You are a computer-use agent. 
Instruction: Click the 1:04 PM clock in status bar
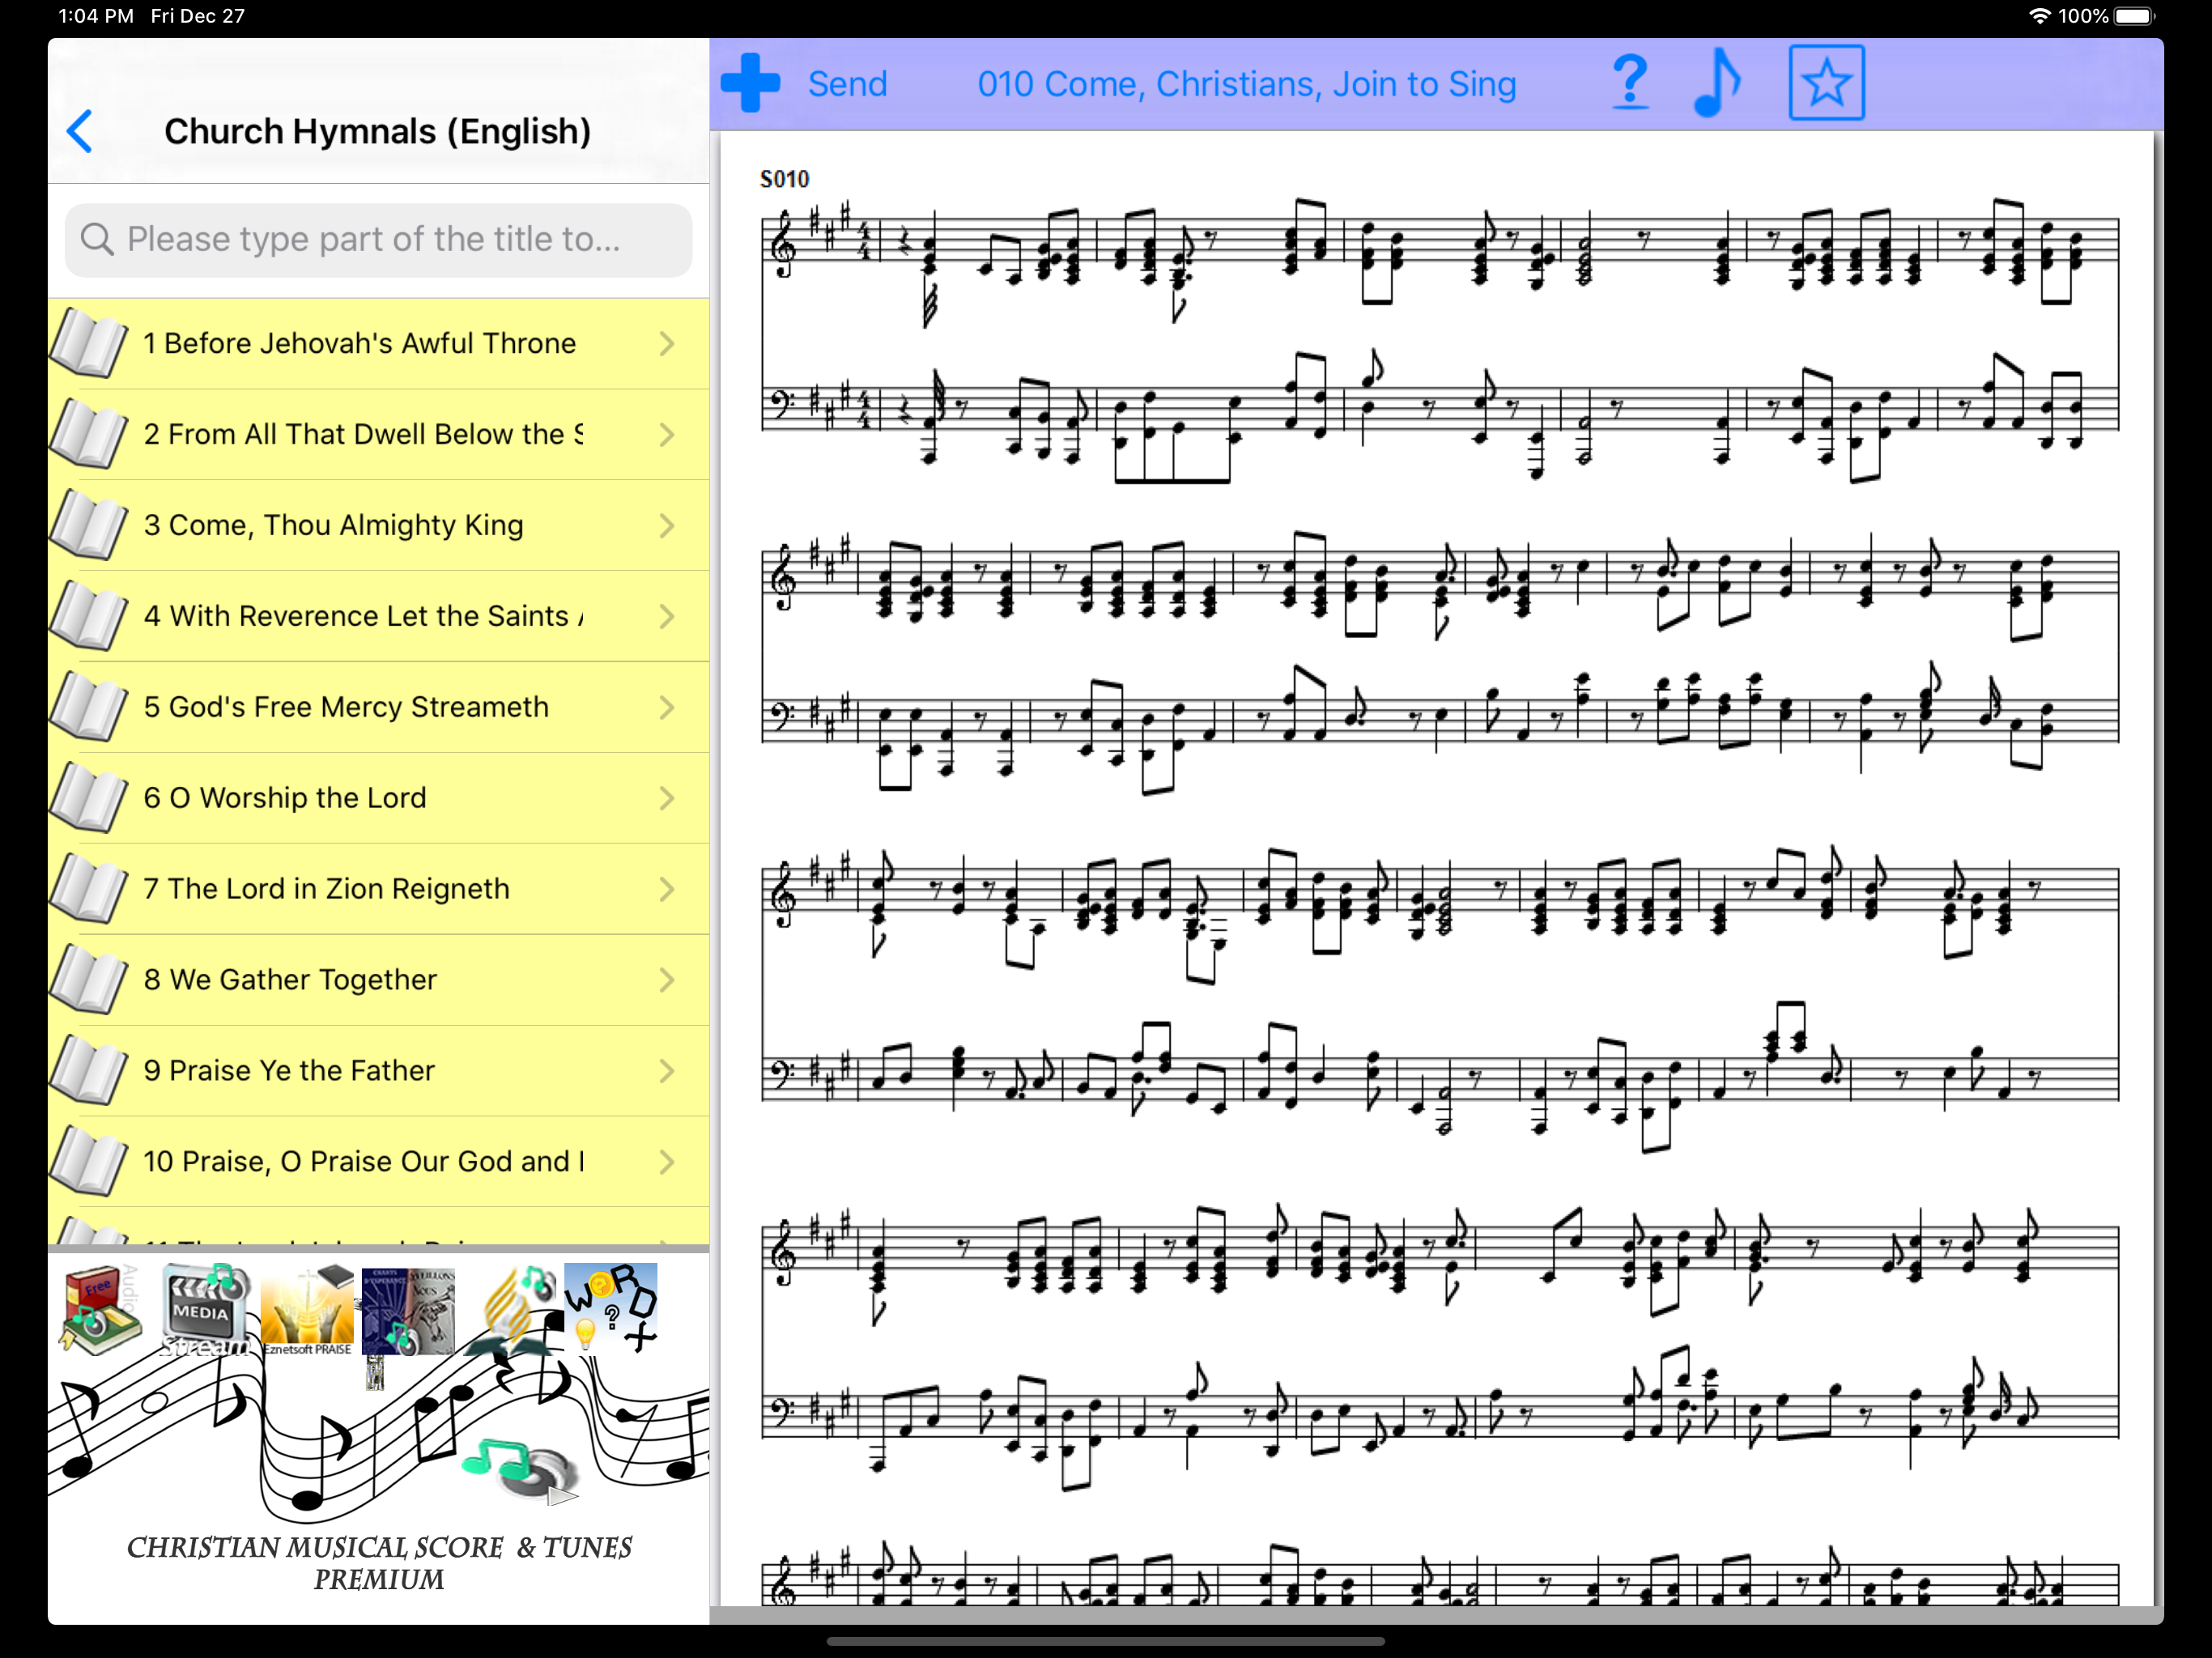96,16
